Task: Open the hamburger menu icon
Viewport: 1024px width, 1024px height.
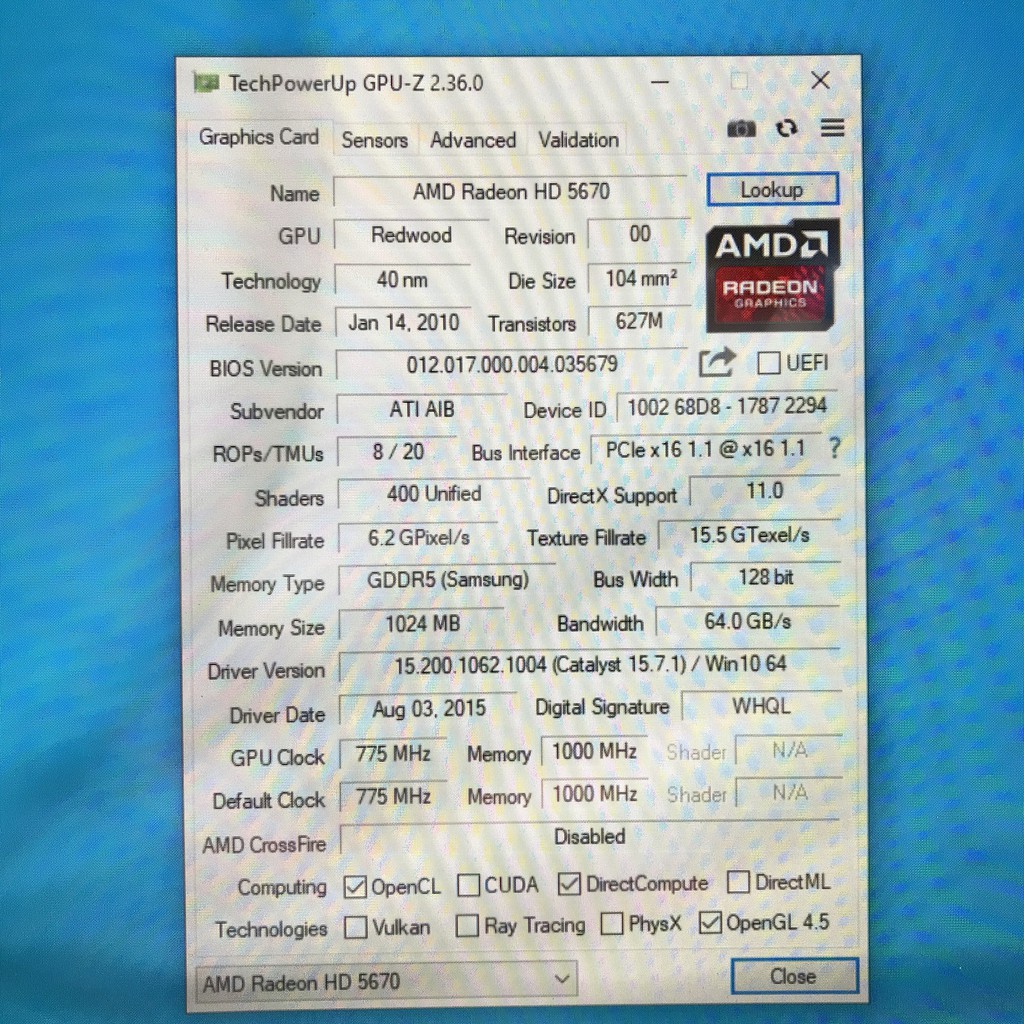Action: coord(832,127)
